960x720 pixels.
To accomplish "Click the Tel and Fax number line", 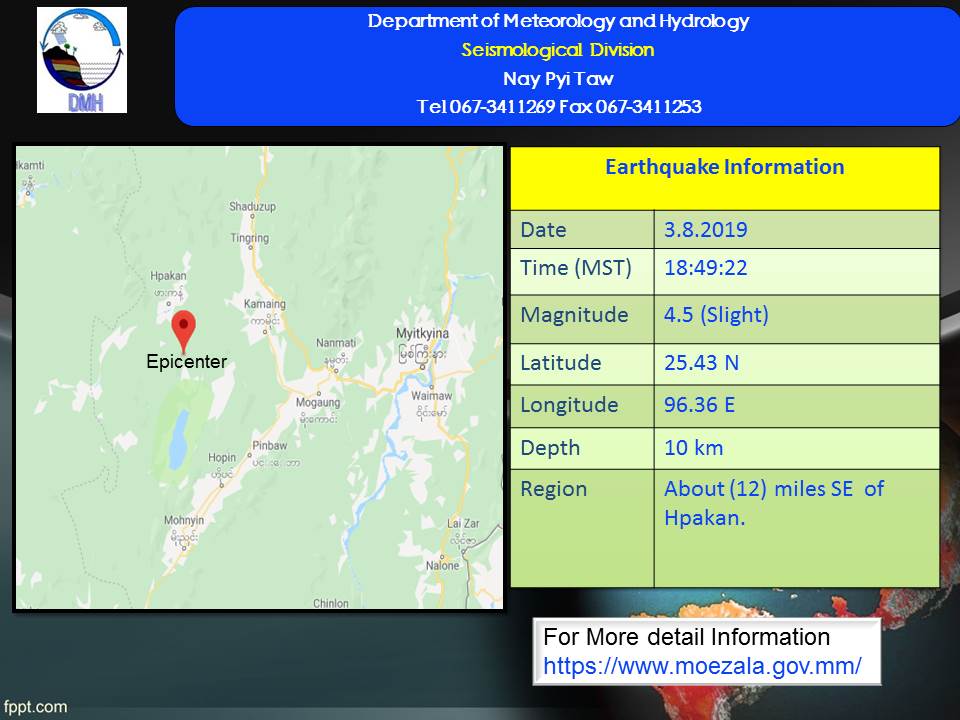I will (x=559, y=107).
